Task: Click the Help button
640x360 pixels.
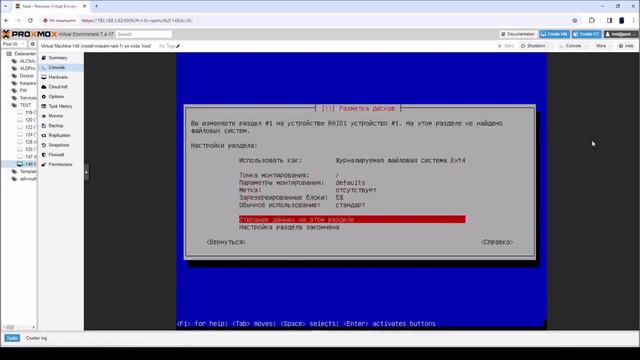Action: (627, 46)
